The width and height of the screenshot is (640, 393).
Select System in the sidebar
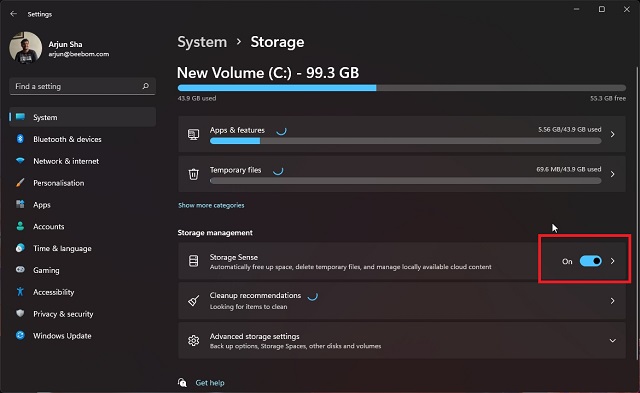tap(82, 117)
